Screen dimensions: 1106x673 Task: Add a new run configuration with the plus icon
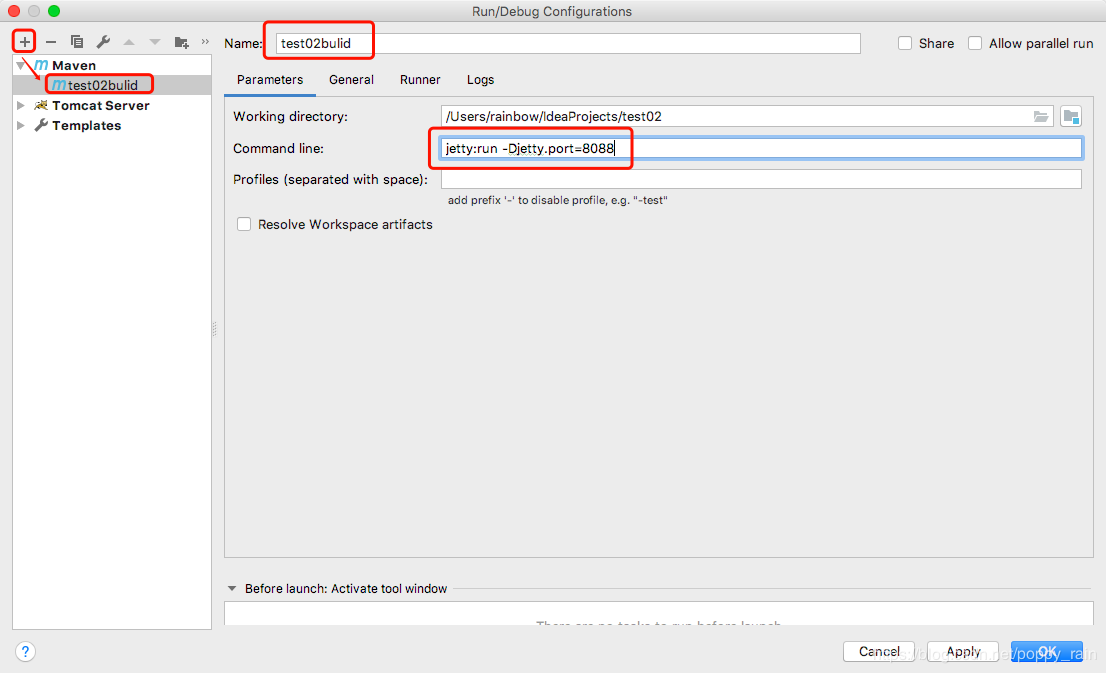[x=25, y=42]
